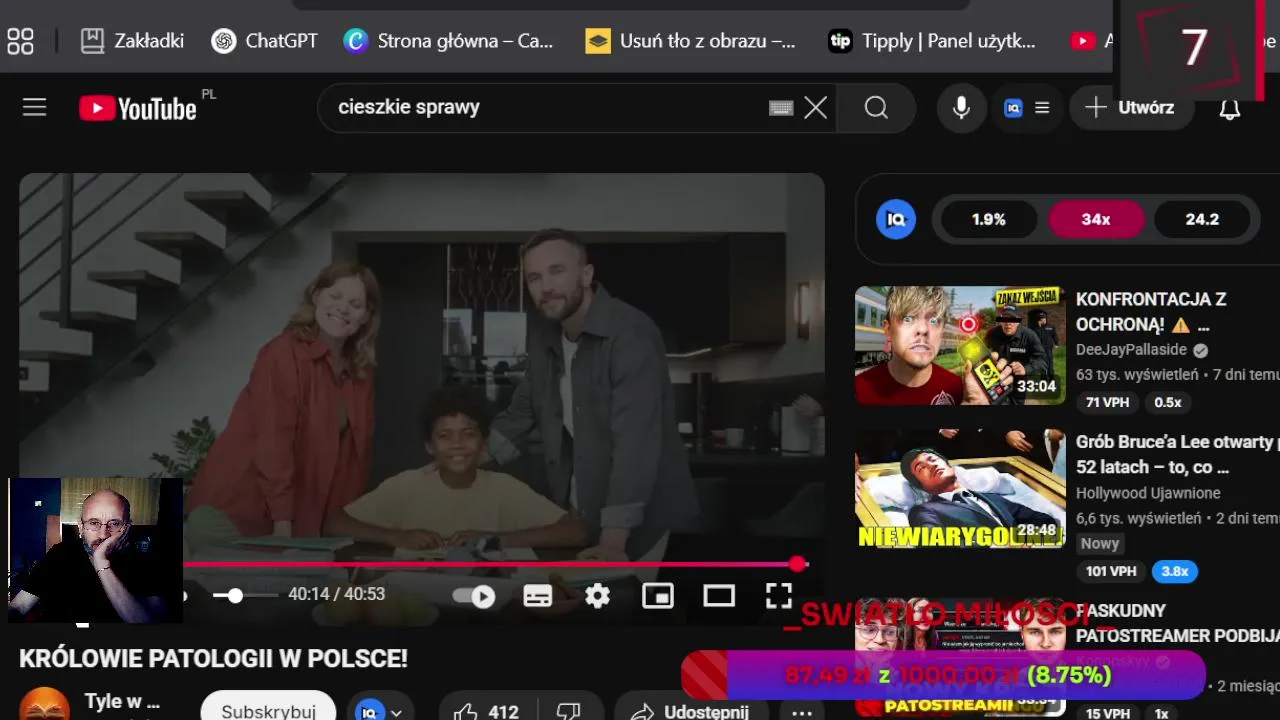Open player settings gear

pos(598,597)
